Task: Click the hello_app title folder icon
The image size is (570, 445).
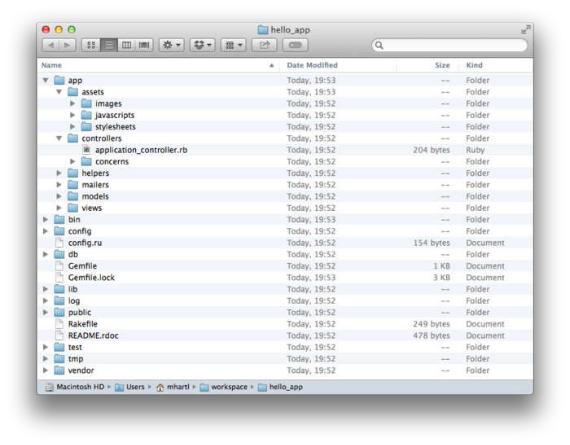Action: point(262,30)
